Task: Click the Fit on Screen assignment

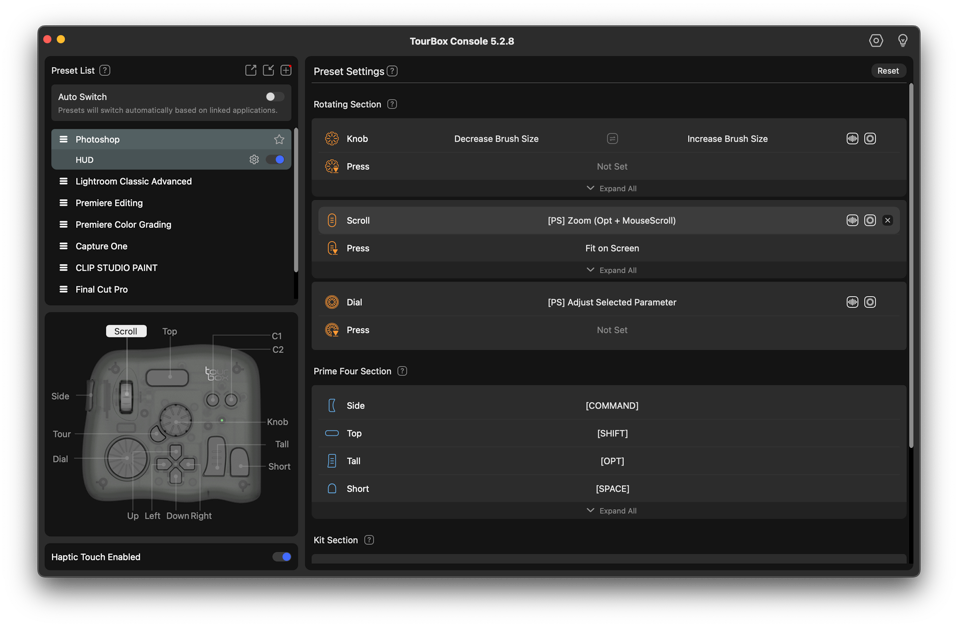Action: [612, 248]
